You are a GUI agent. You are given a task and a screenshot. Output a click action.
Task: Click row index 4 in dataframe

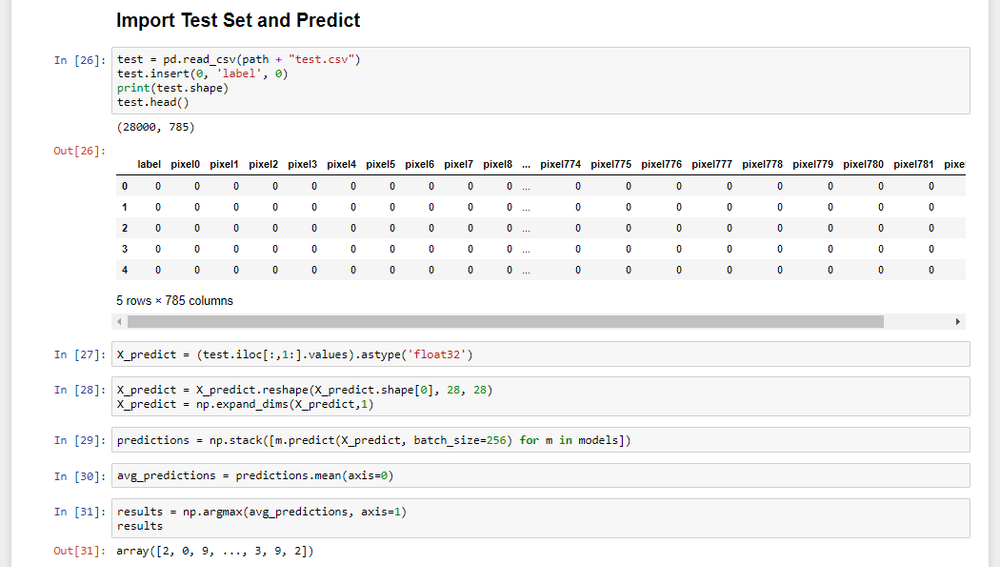pos(124,270)
